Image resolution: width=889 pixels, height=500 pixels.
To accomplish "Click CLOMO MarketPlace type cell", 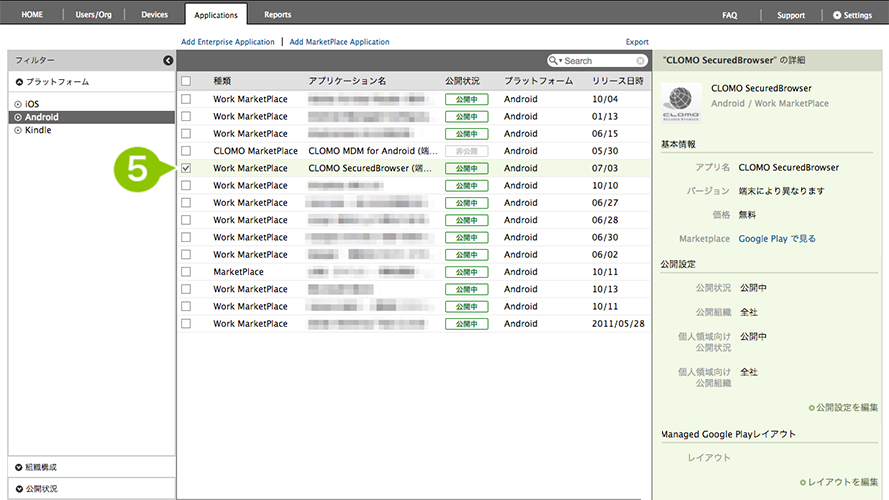I will [x=256, y=151].
